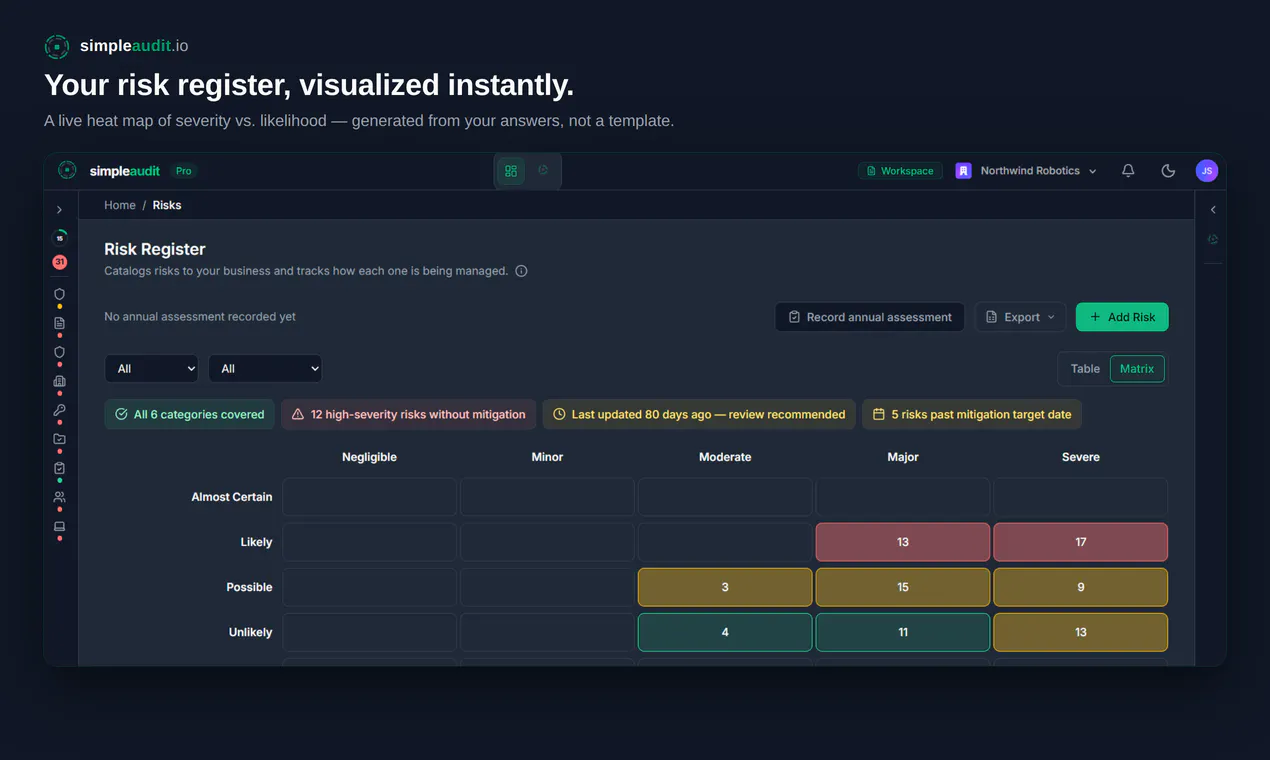Click the Moderate column header
Image resolution: width=1270 pixels, height=760 pixels.
(x=725, y=457)
